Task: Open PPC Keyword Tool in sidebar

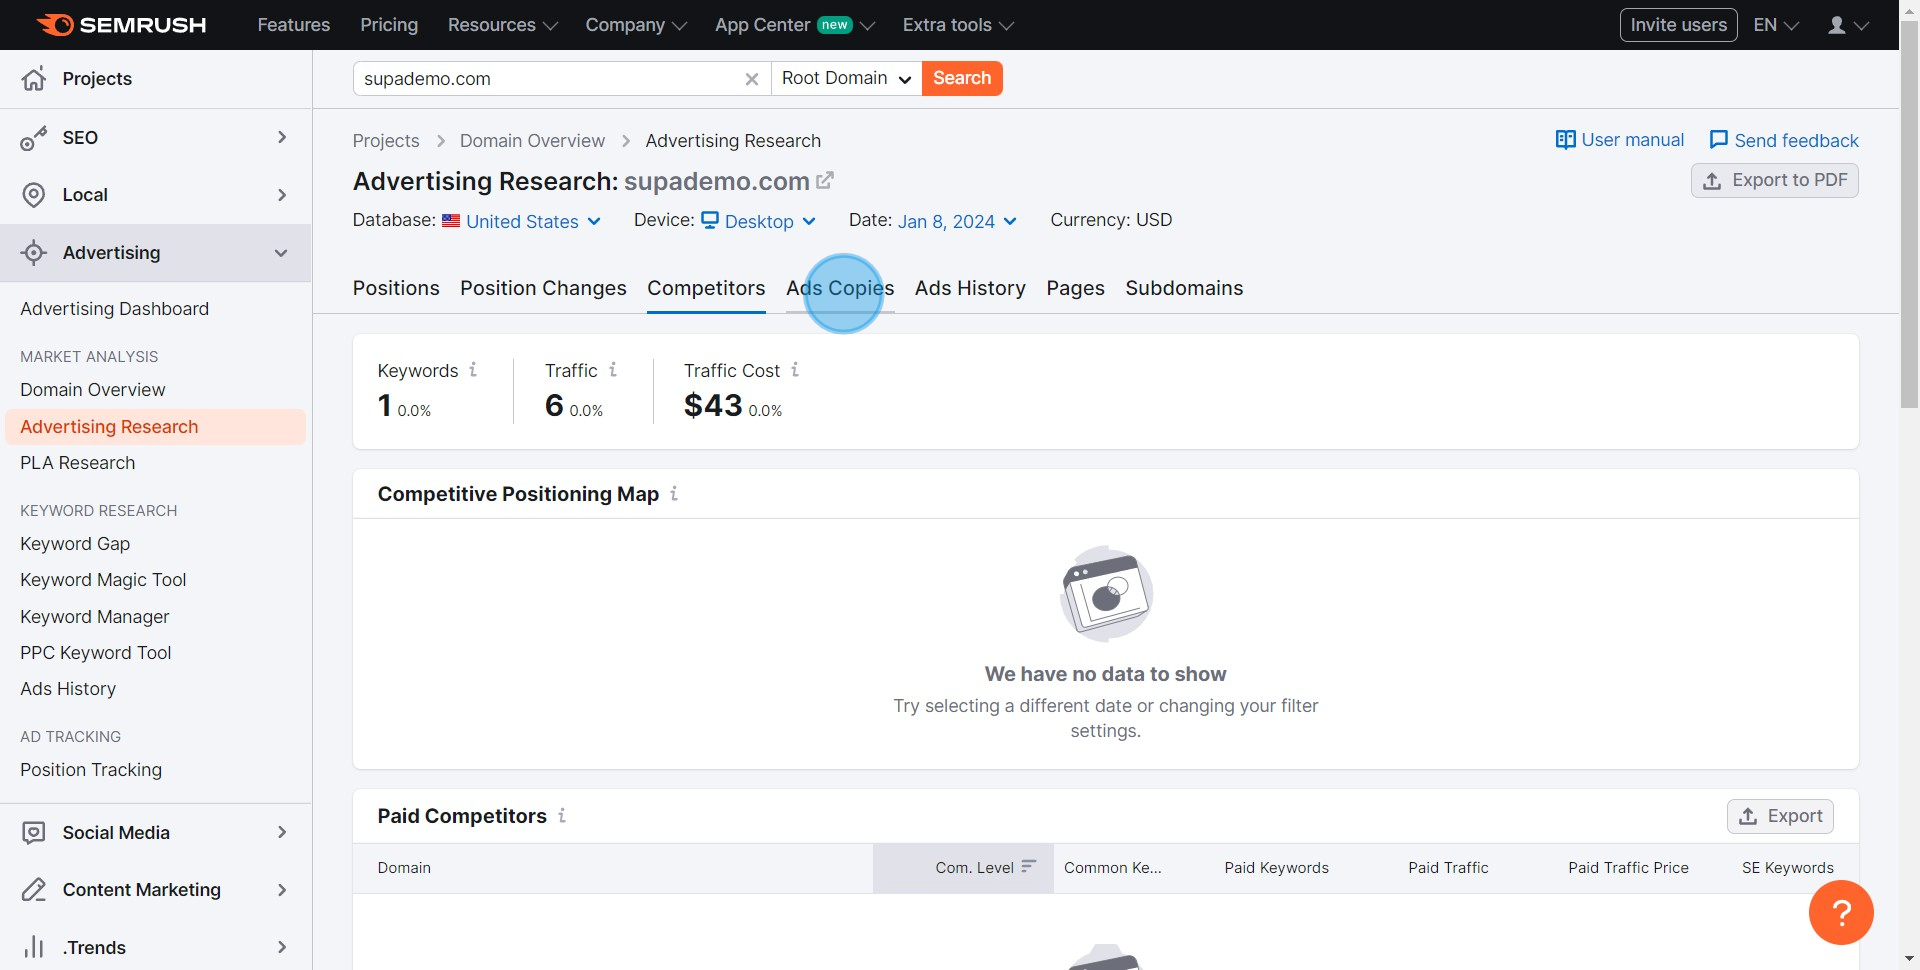Action: tap(96, 653)
